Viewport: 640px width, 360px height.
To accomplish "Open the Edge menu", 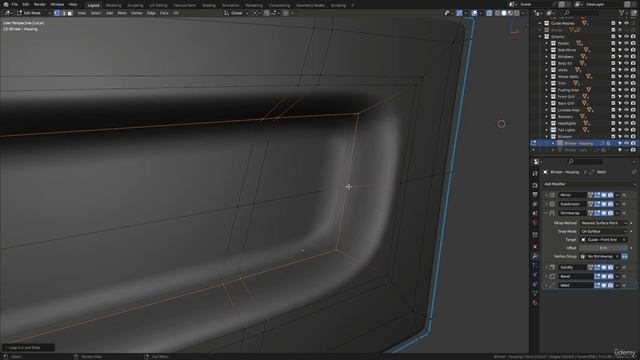I will point(151,13).
